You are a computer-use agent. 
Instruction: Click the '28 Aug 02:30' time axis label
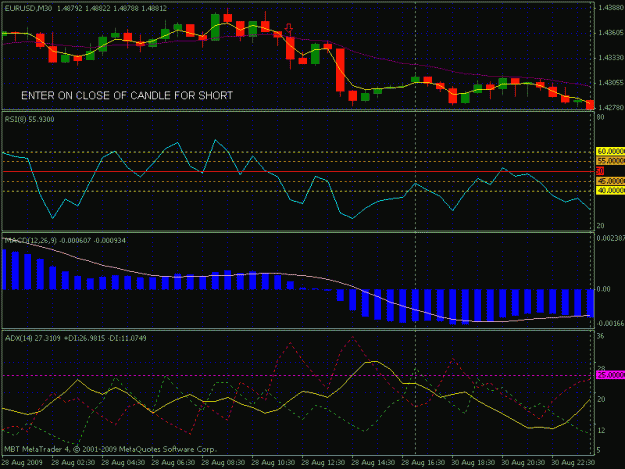[x=73, y=463]
